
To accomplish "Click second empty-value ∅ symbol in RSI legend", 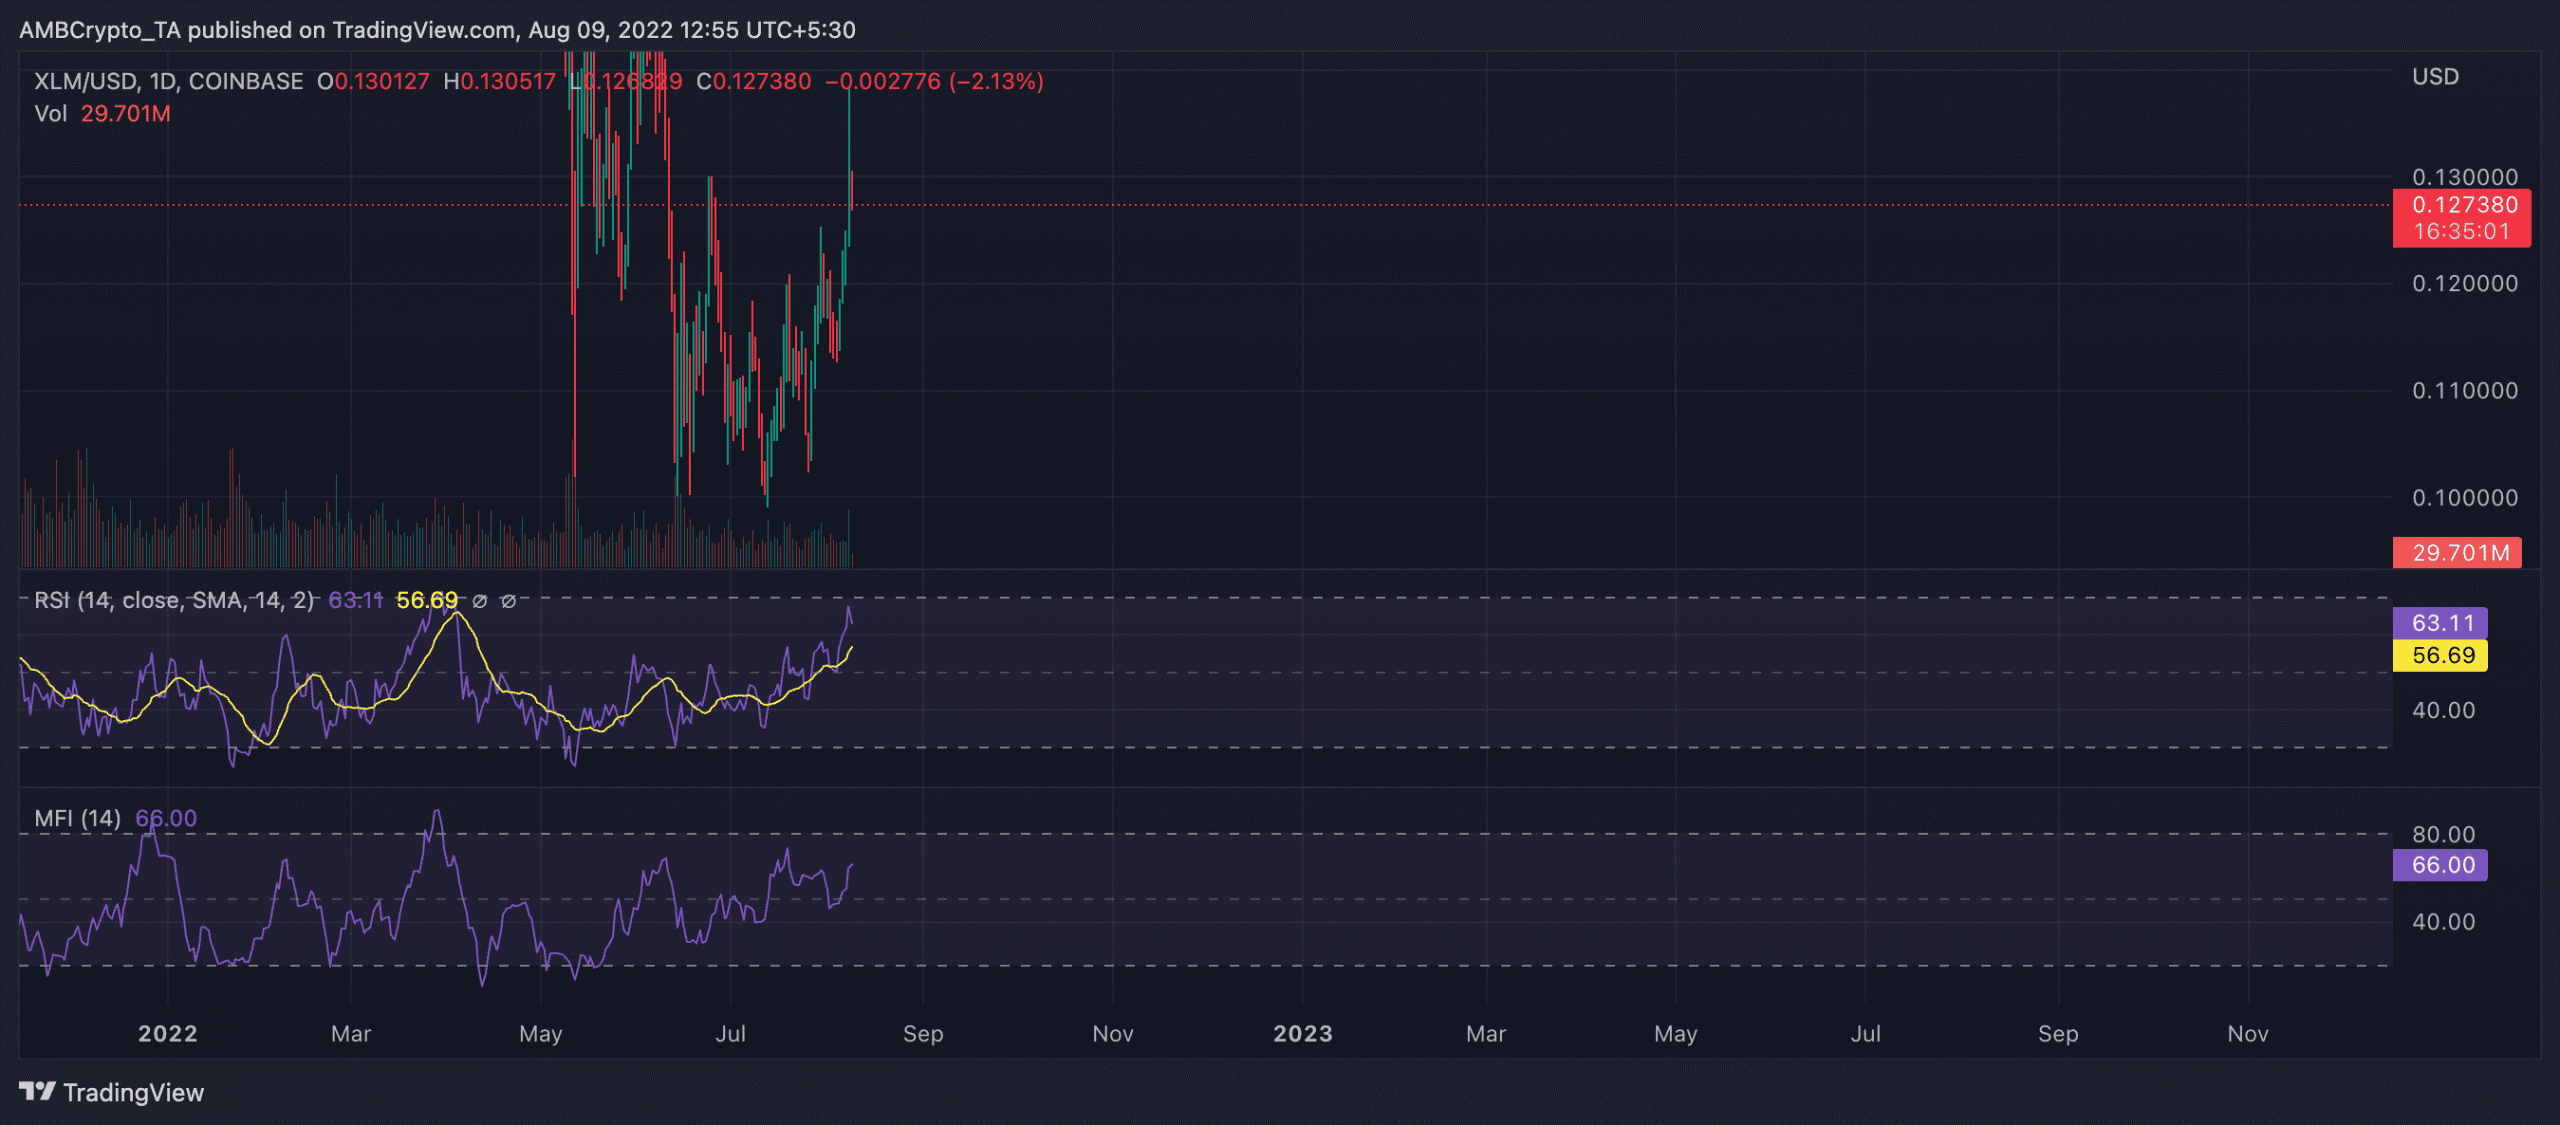I will click(508, 601).
